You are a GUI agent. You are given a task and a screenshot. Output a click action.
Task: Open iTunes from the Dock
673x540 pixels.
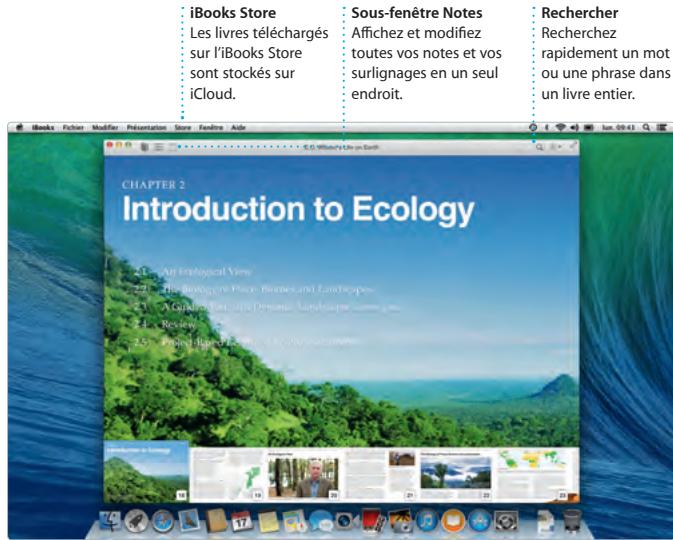click(x=427, y=521)
